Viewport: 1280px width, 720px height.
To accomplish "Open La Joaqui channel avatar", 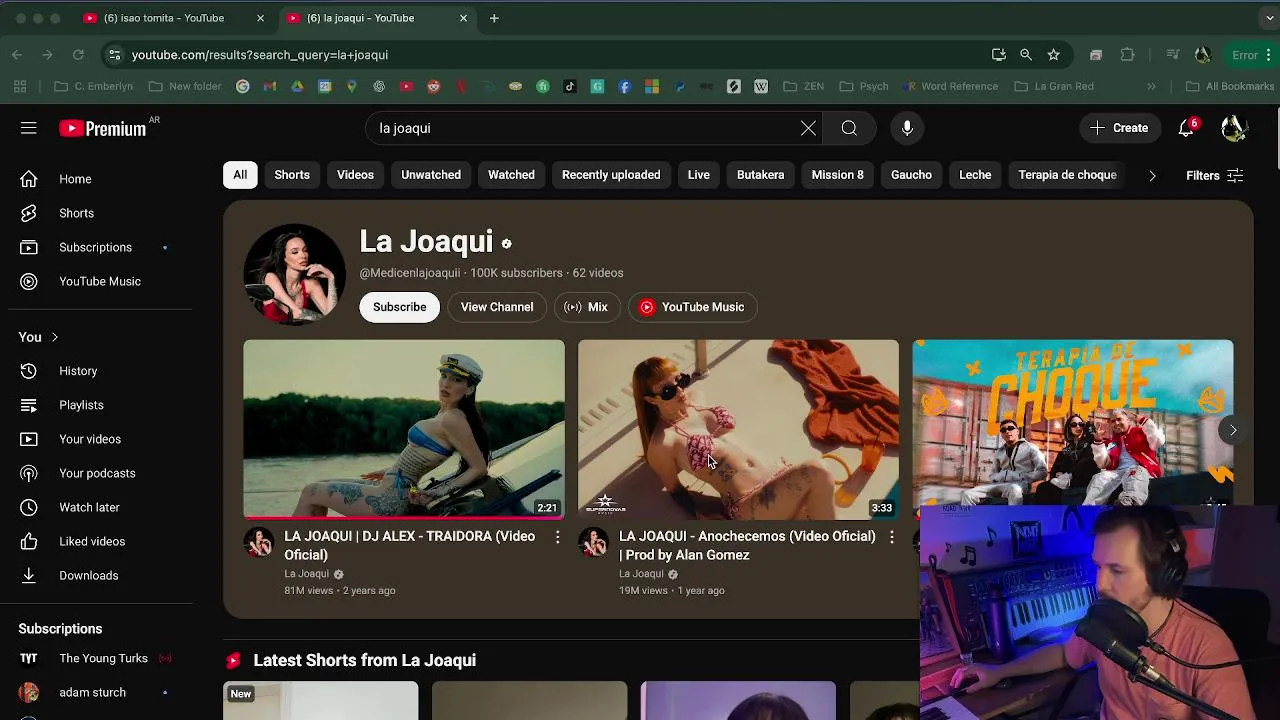I will pyautogui.click(x=295, y=274).
